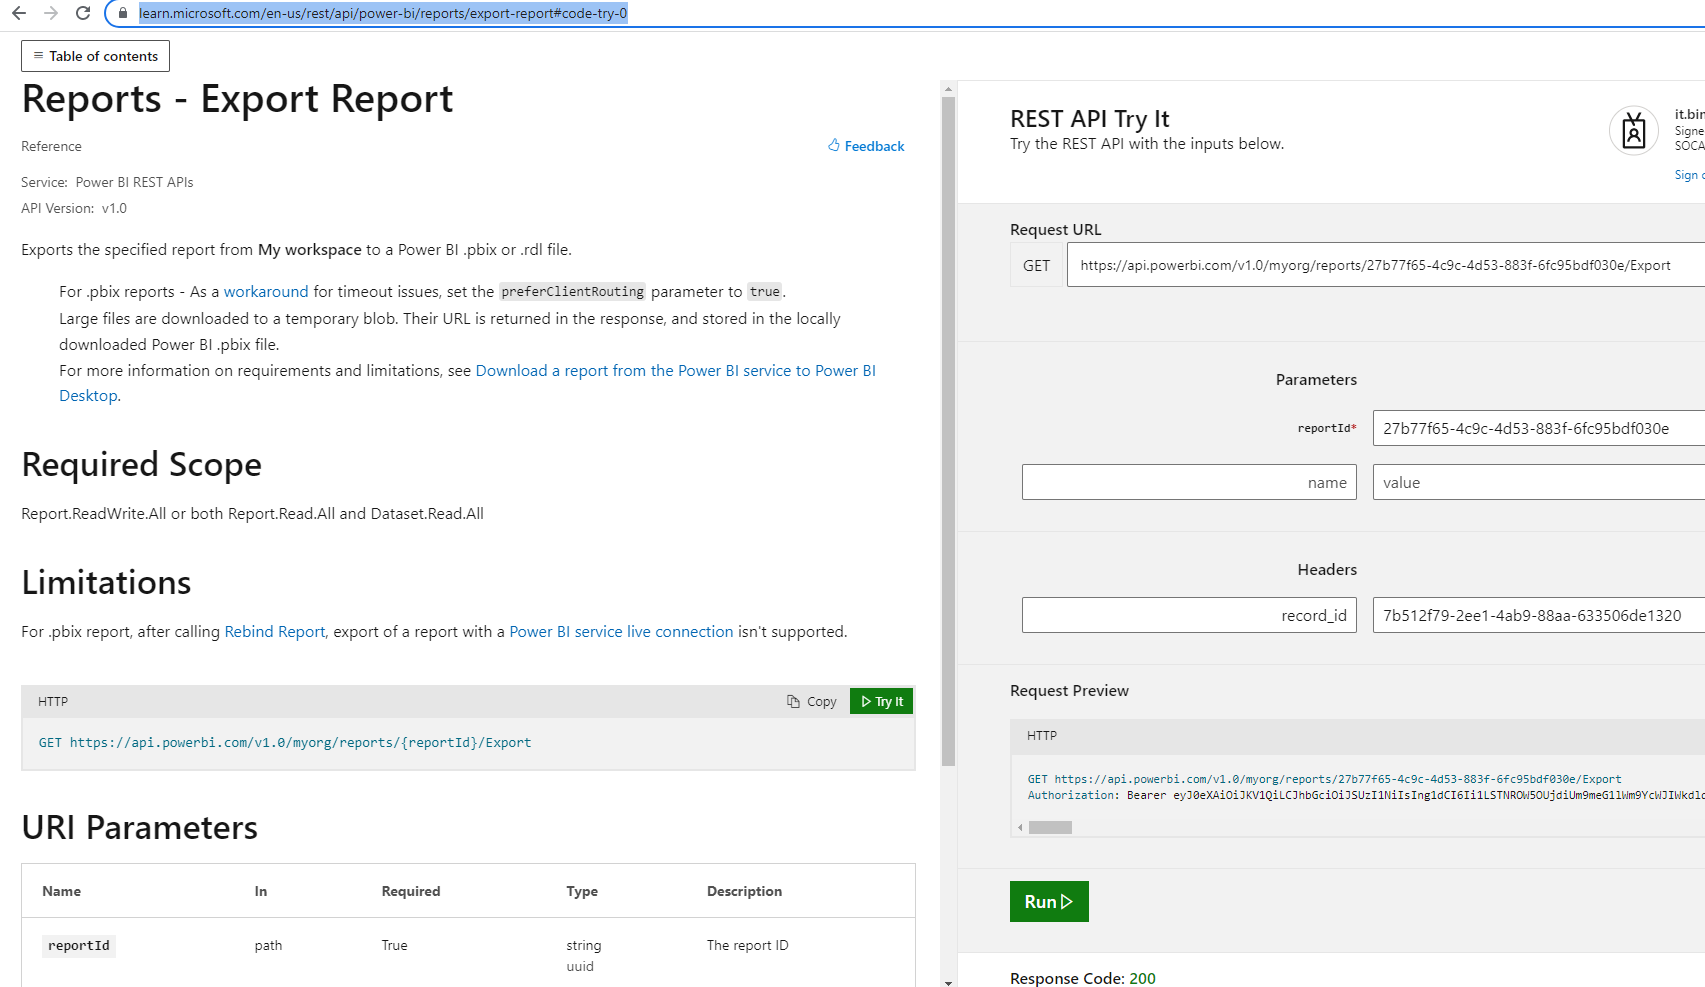Click the 'true' inline code text
The width and height of the screenshot is (1705, 987).
tap(765, 292)
